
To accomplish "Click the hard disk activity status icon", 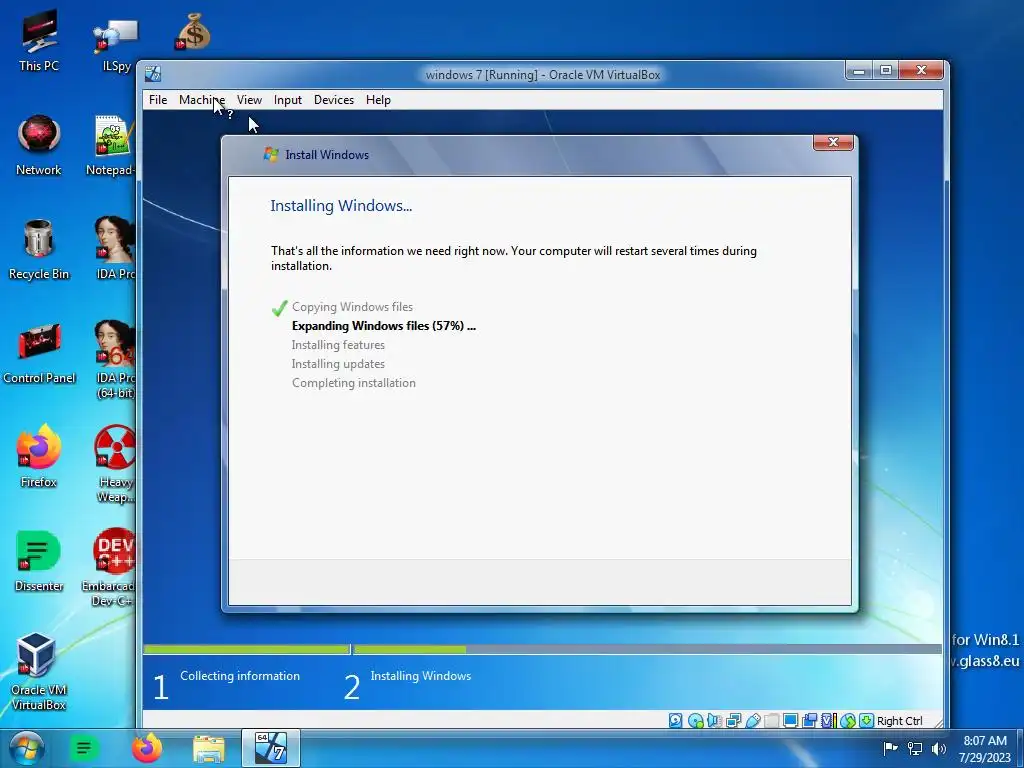I will tap(675, 720).
